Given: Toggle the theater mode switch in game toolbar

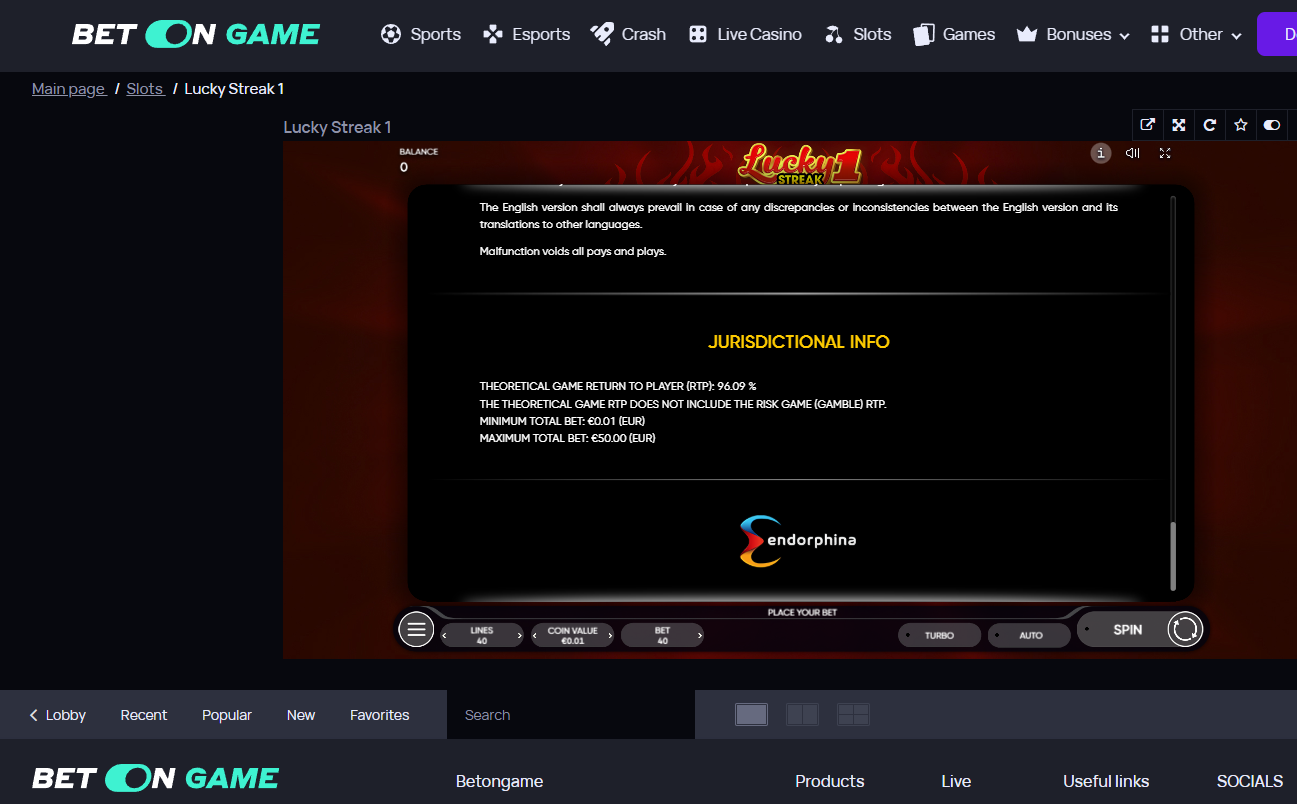Looking at the screenshot, I should pos(1272,125).
